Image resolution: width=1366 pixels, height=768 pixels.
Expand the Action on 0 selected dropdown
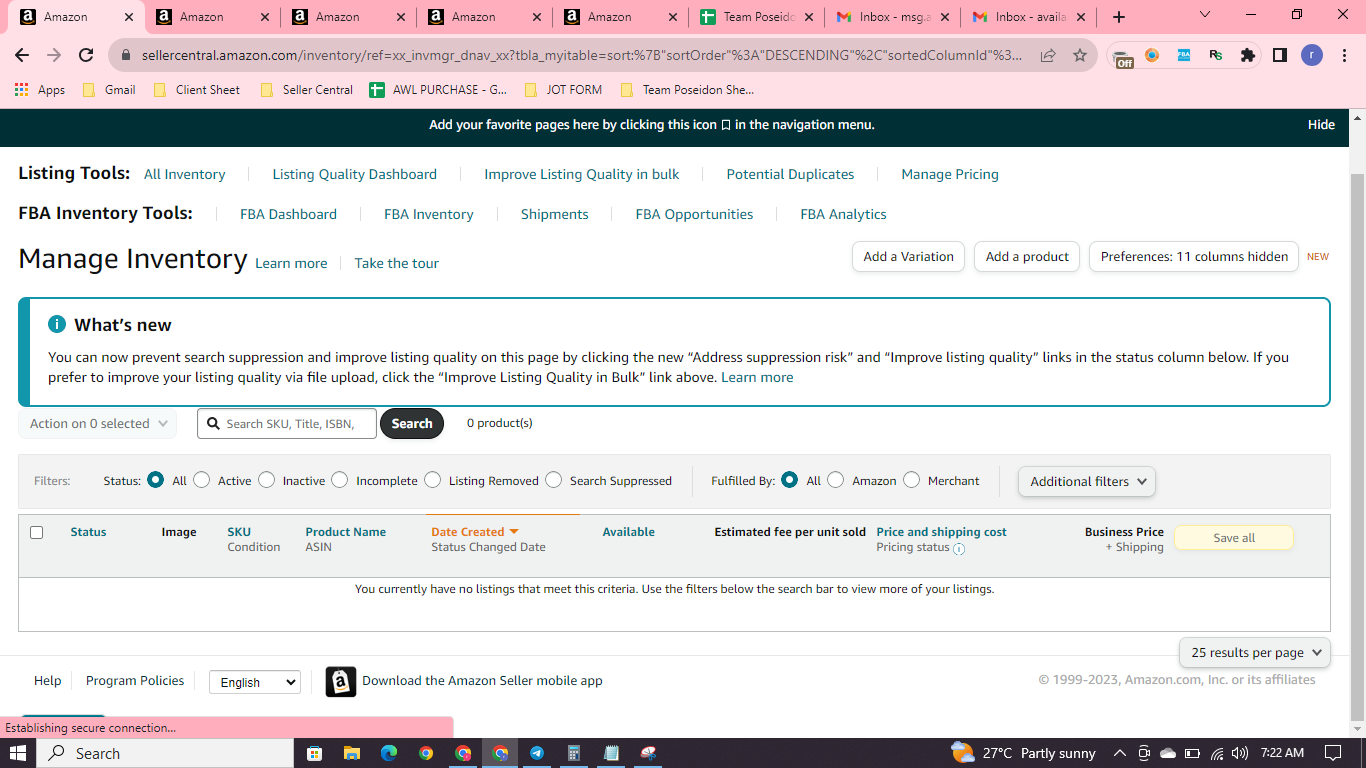coord(98,424)
